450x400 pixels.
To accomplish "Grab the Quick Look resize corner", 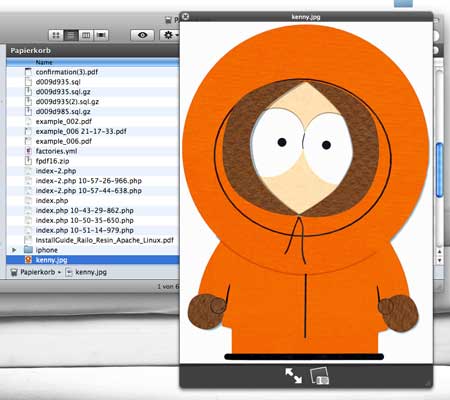I will tap(428, 383).
